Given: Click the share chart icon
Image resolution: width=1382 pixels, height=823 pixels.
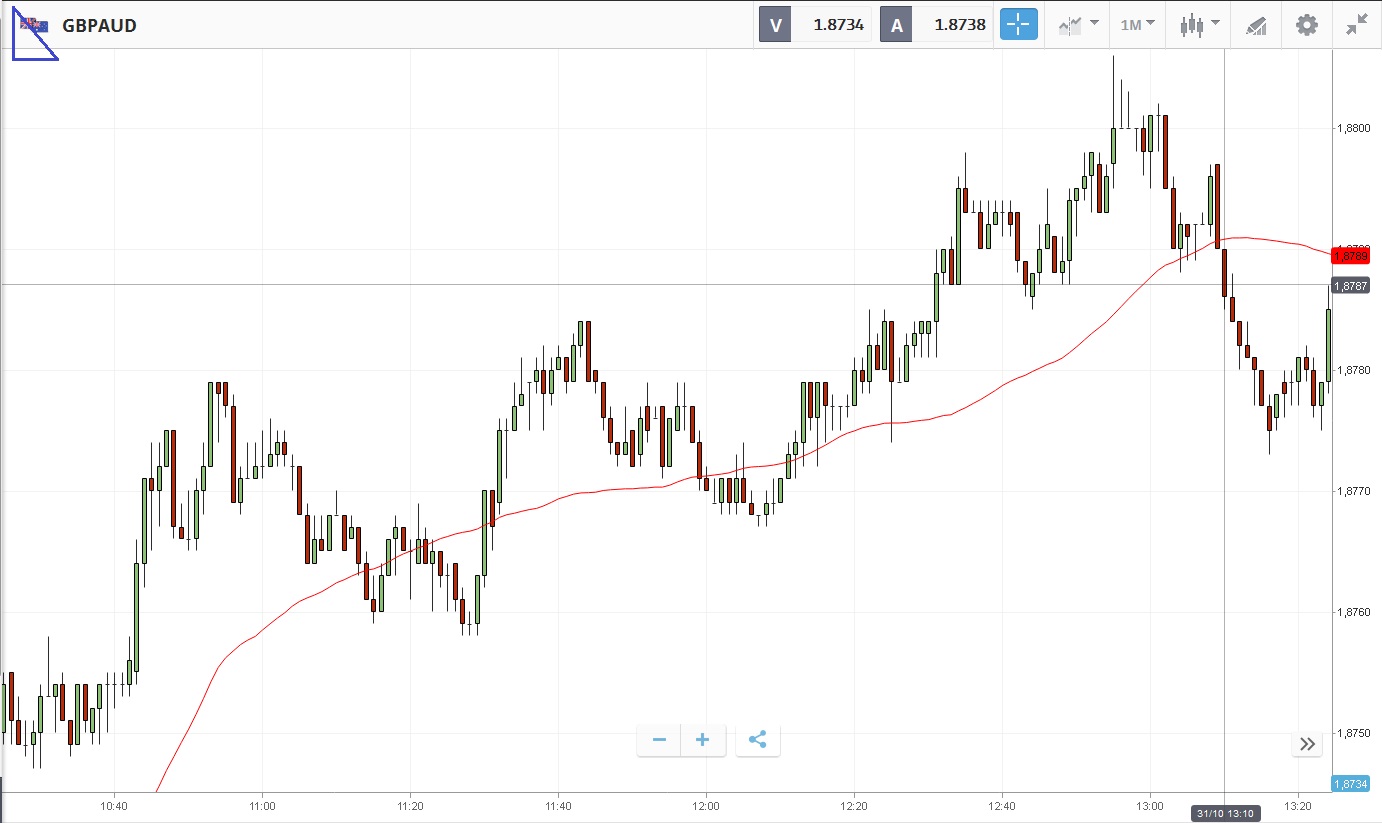Looking at the screenshot, I should coord(757,740).
